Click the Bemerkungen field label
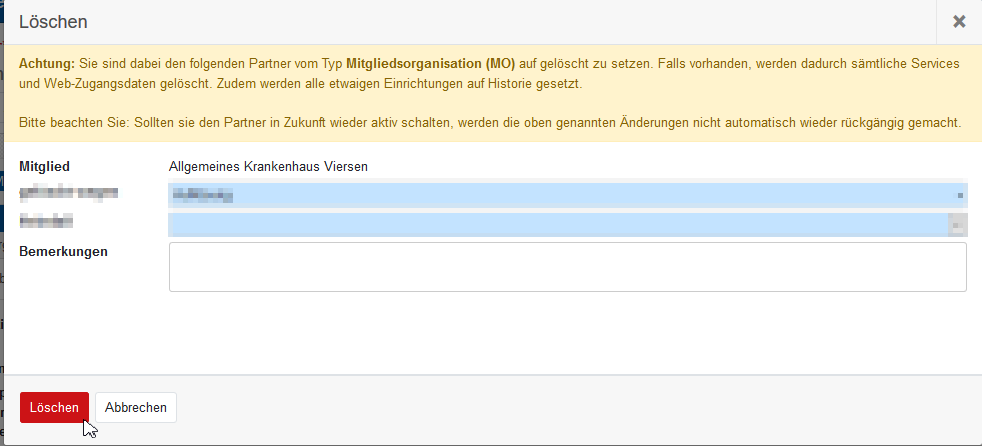 (x=63, y=251)
